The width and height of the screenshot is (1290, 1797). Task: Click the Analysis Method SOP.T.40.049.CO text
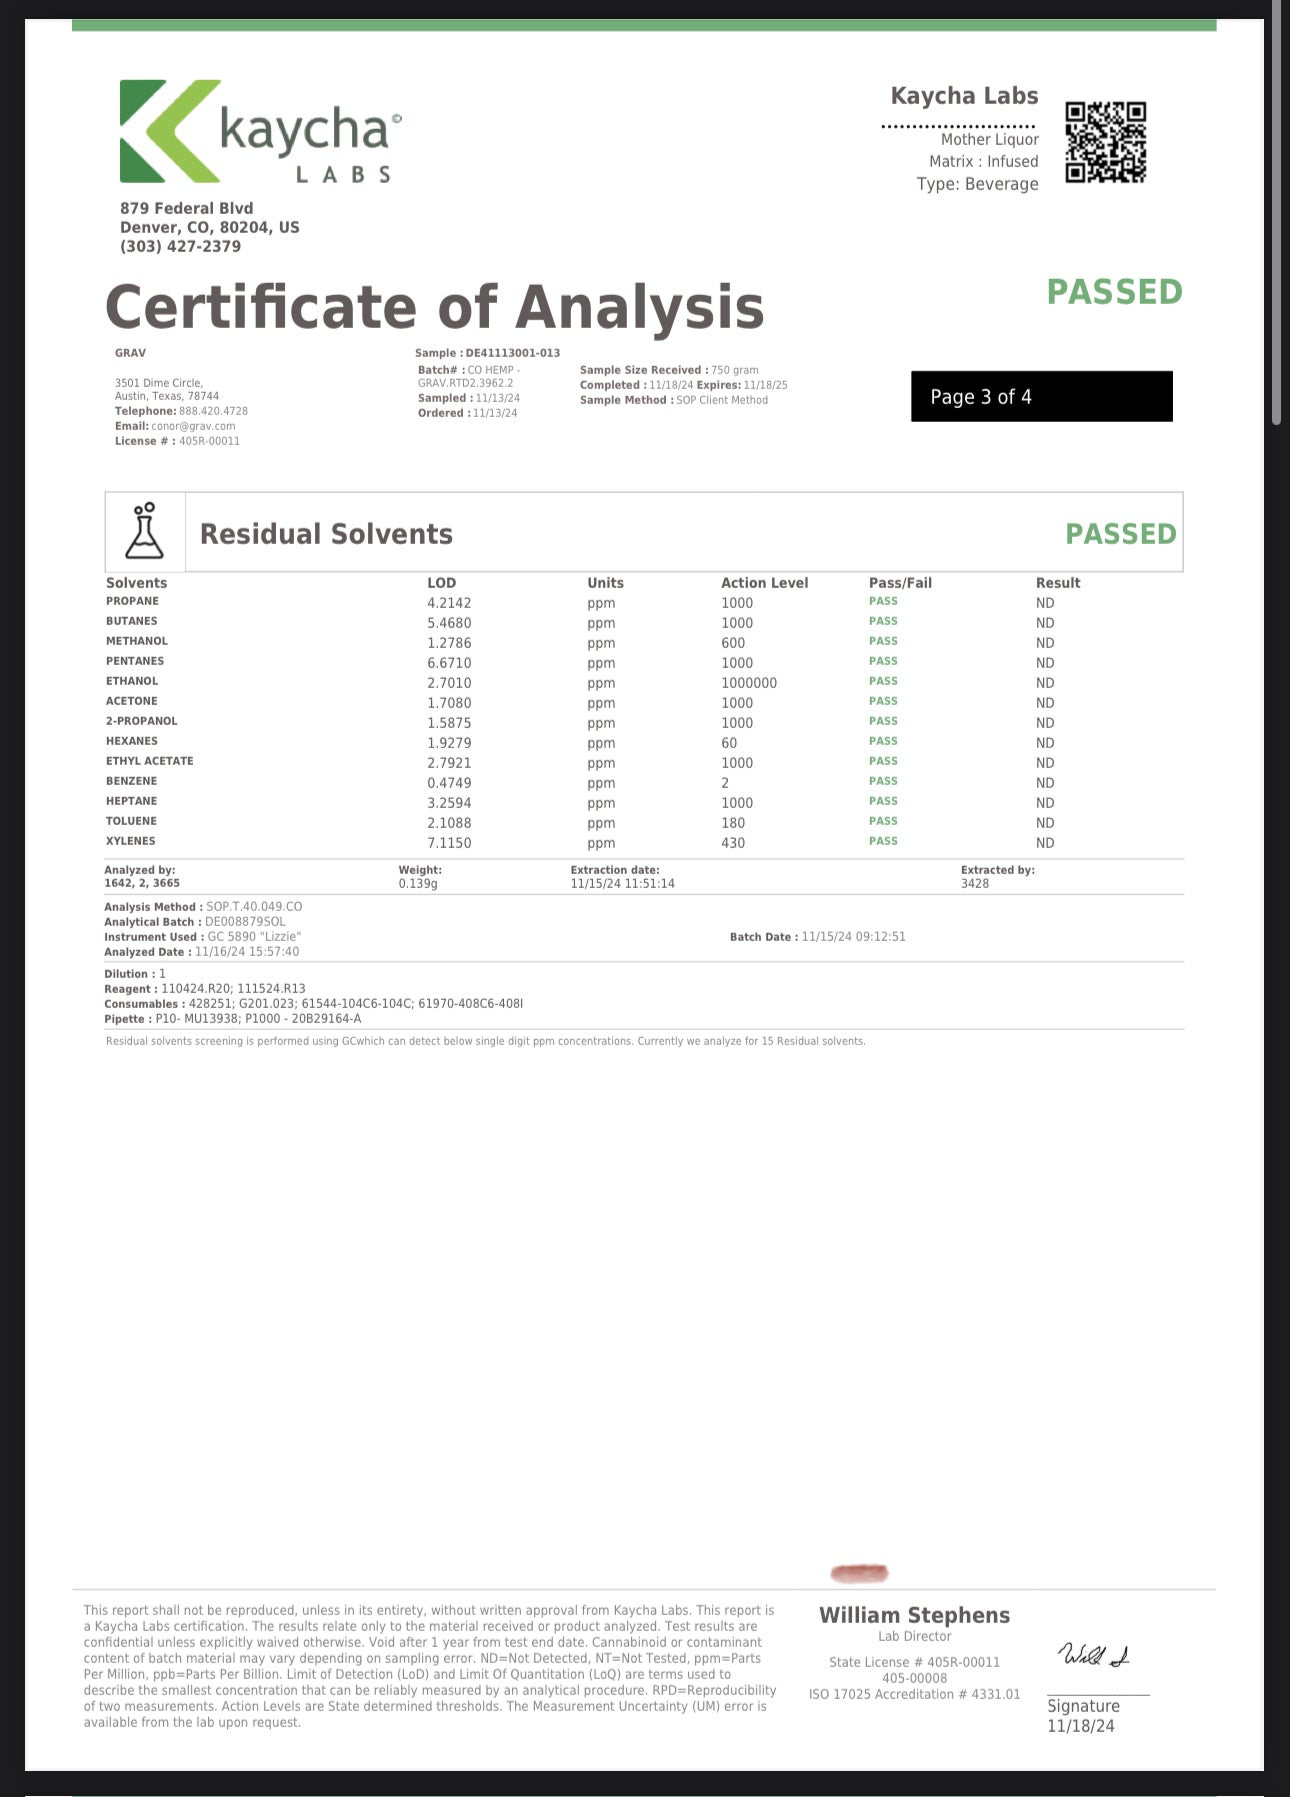203,907
